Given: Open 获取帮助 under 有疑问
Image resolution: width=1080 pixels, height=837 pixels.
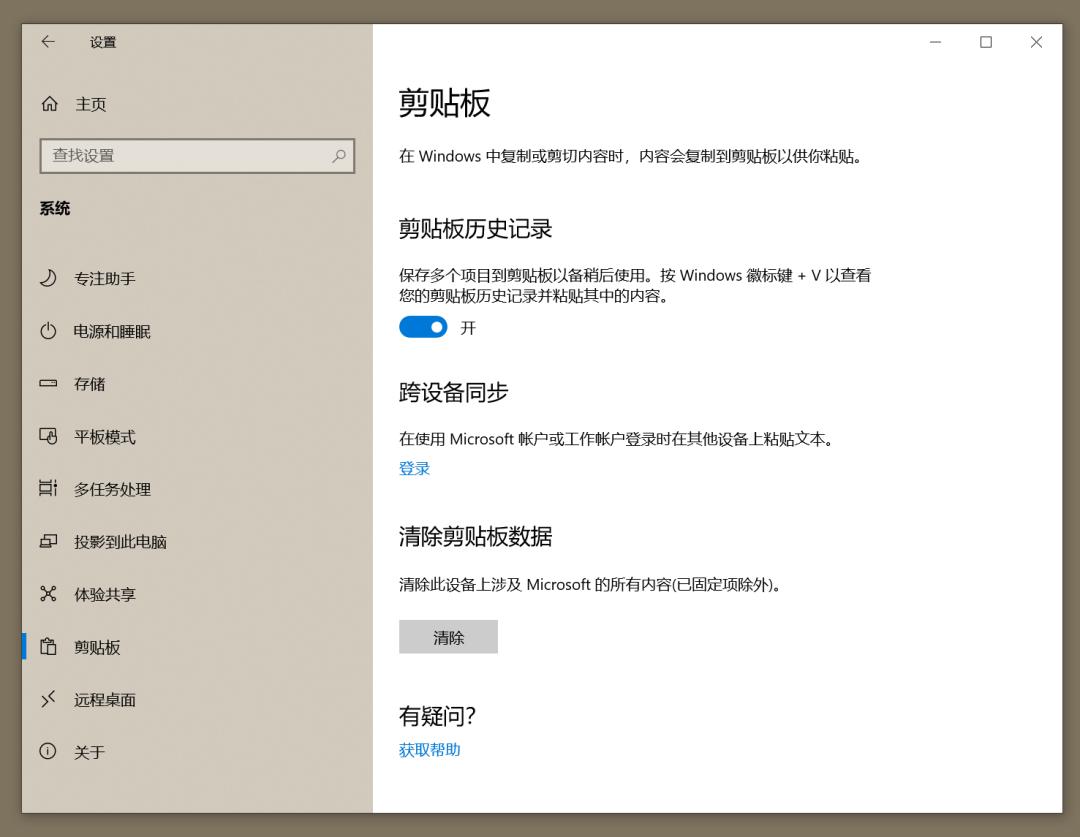Looking at the screenshot, I should click(428, 749).
